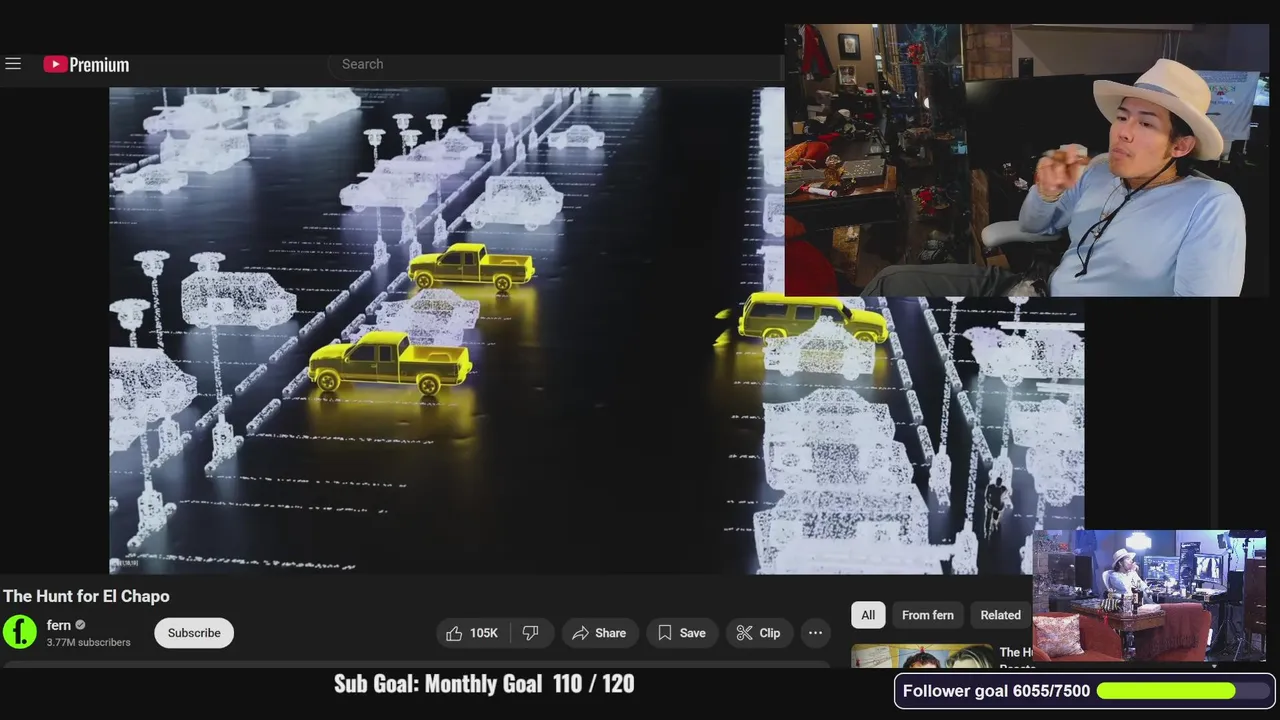Dislike the video
The width and height of the screenshot is (1280, 720).
(531, 633)
